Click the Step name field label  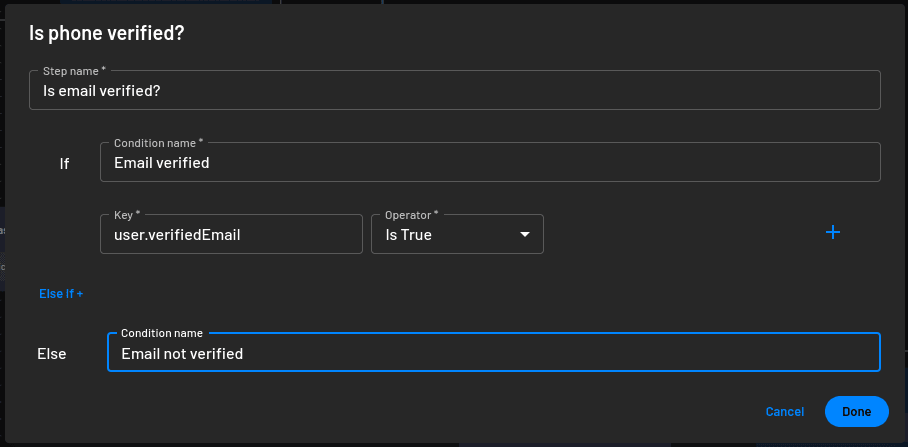pyautogui.click(x=74, y=71)
